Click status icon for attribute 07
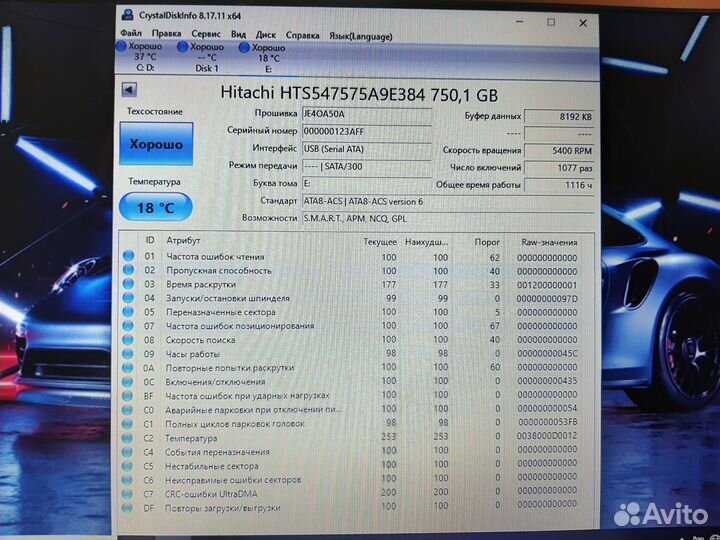 tap(129, 326)
